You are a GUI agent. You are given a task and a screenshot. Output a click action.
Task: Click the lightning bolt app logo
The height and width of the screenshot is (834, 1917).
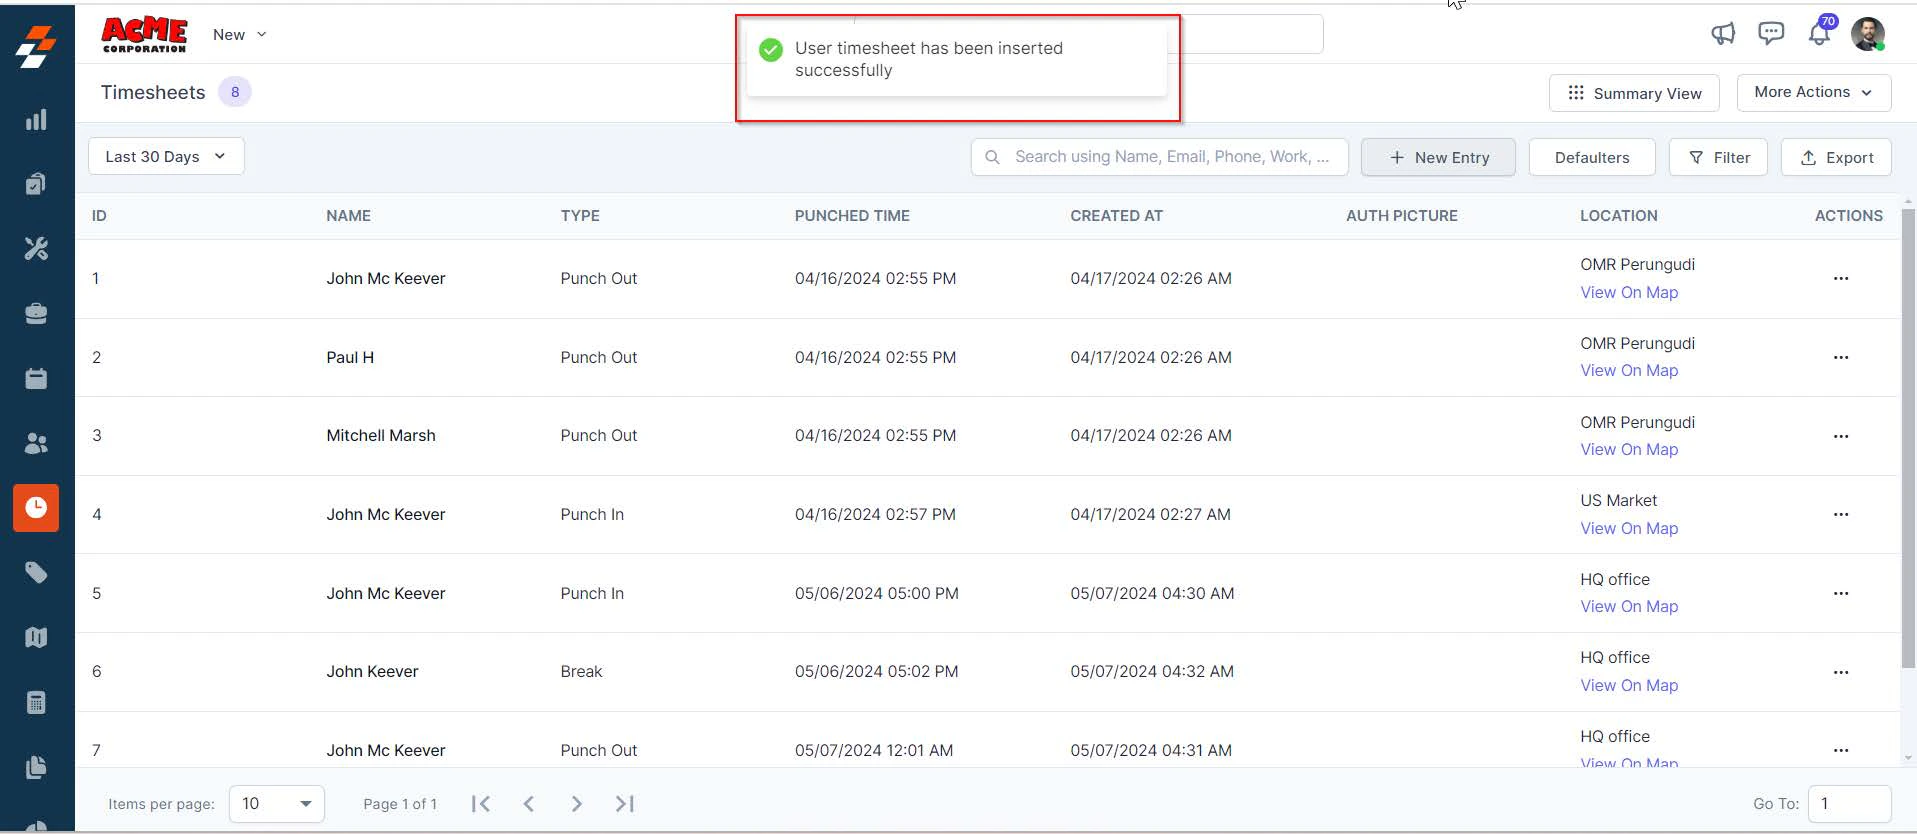coord(36,46)
